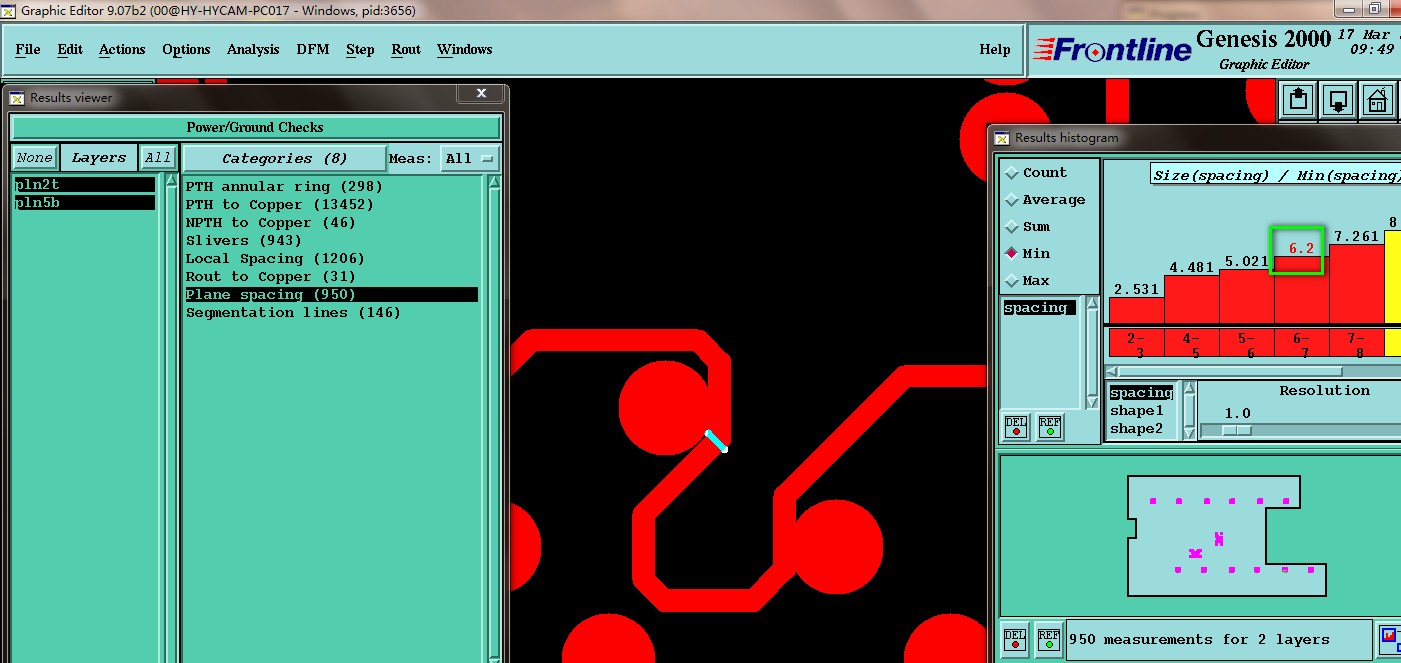Select Rout to Copper (31) category

tap(271, 276)
